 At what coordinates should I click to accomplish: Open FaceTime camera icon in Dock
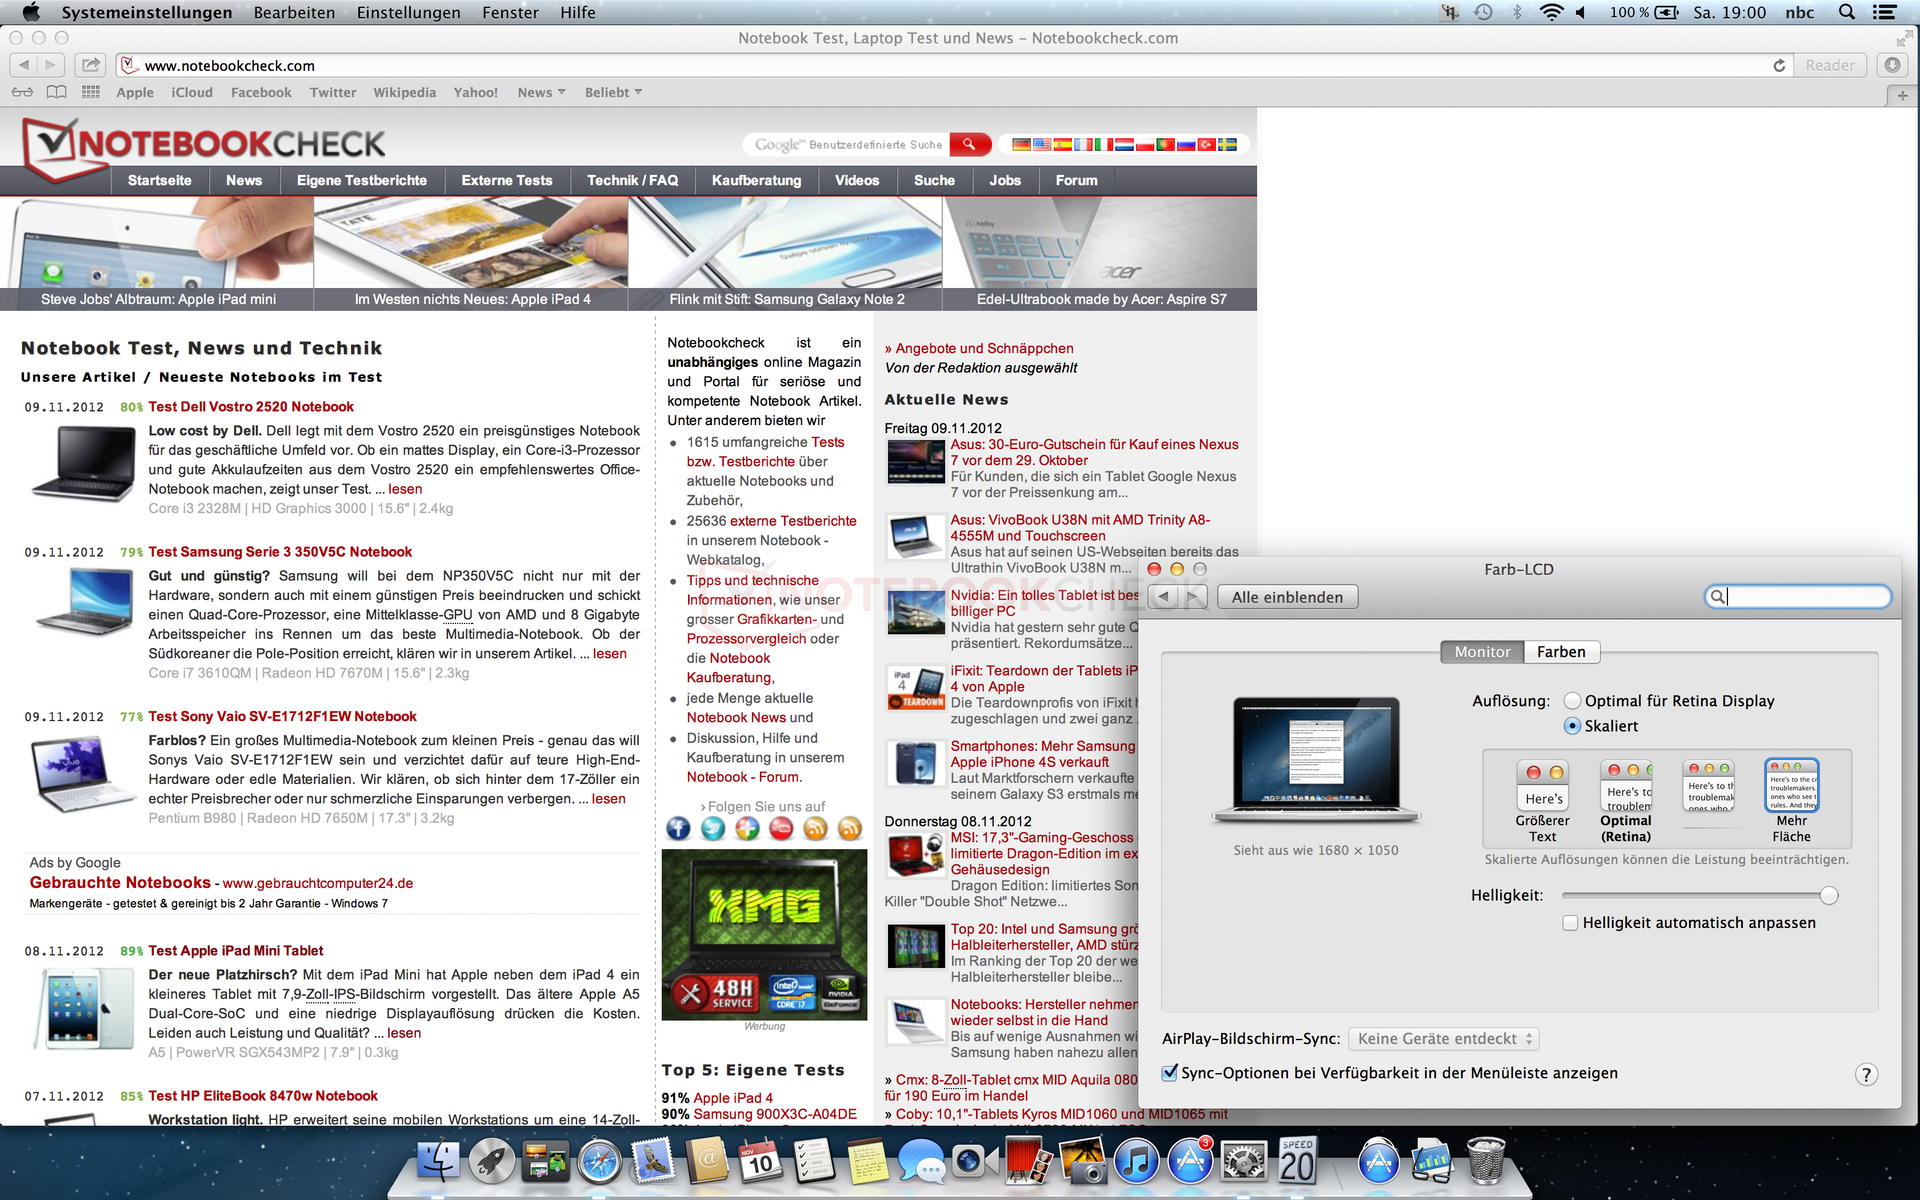[x=975, y=1163]
